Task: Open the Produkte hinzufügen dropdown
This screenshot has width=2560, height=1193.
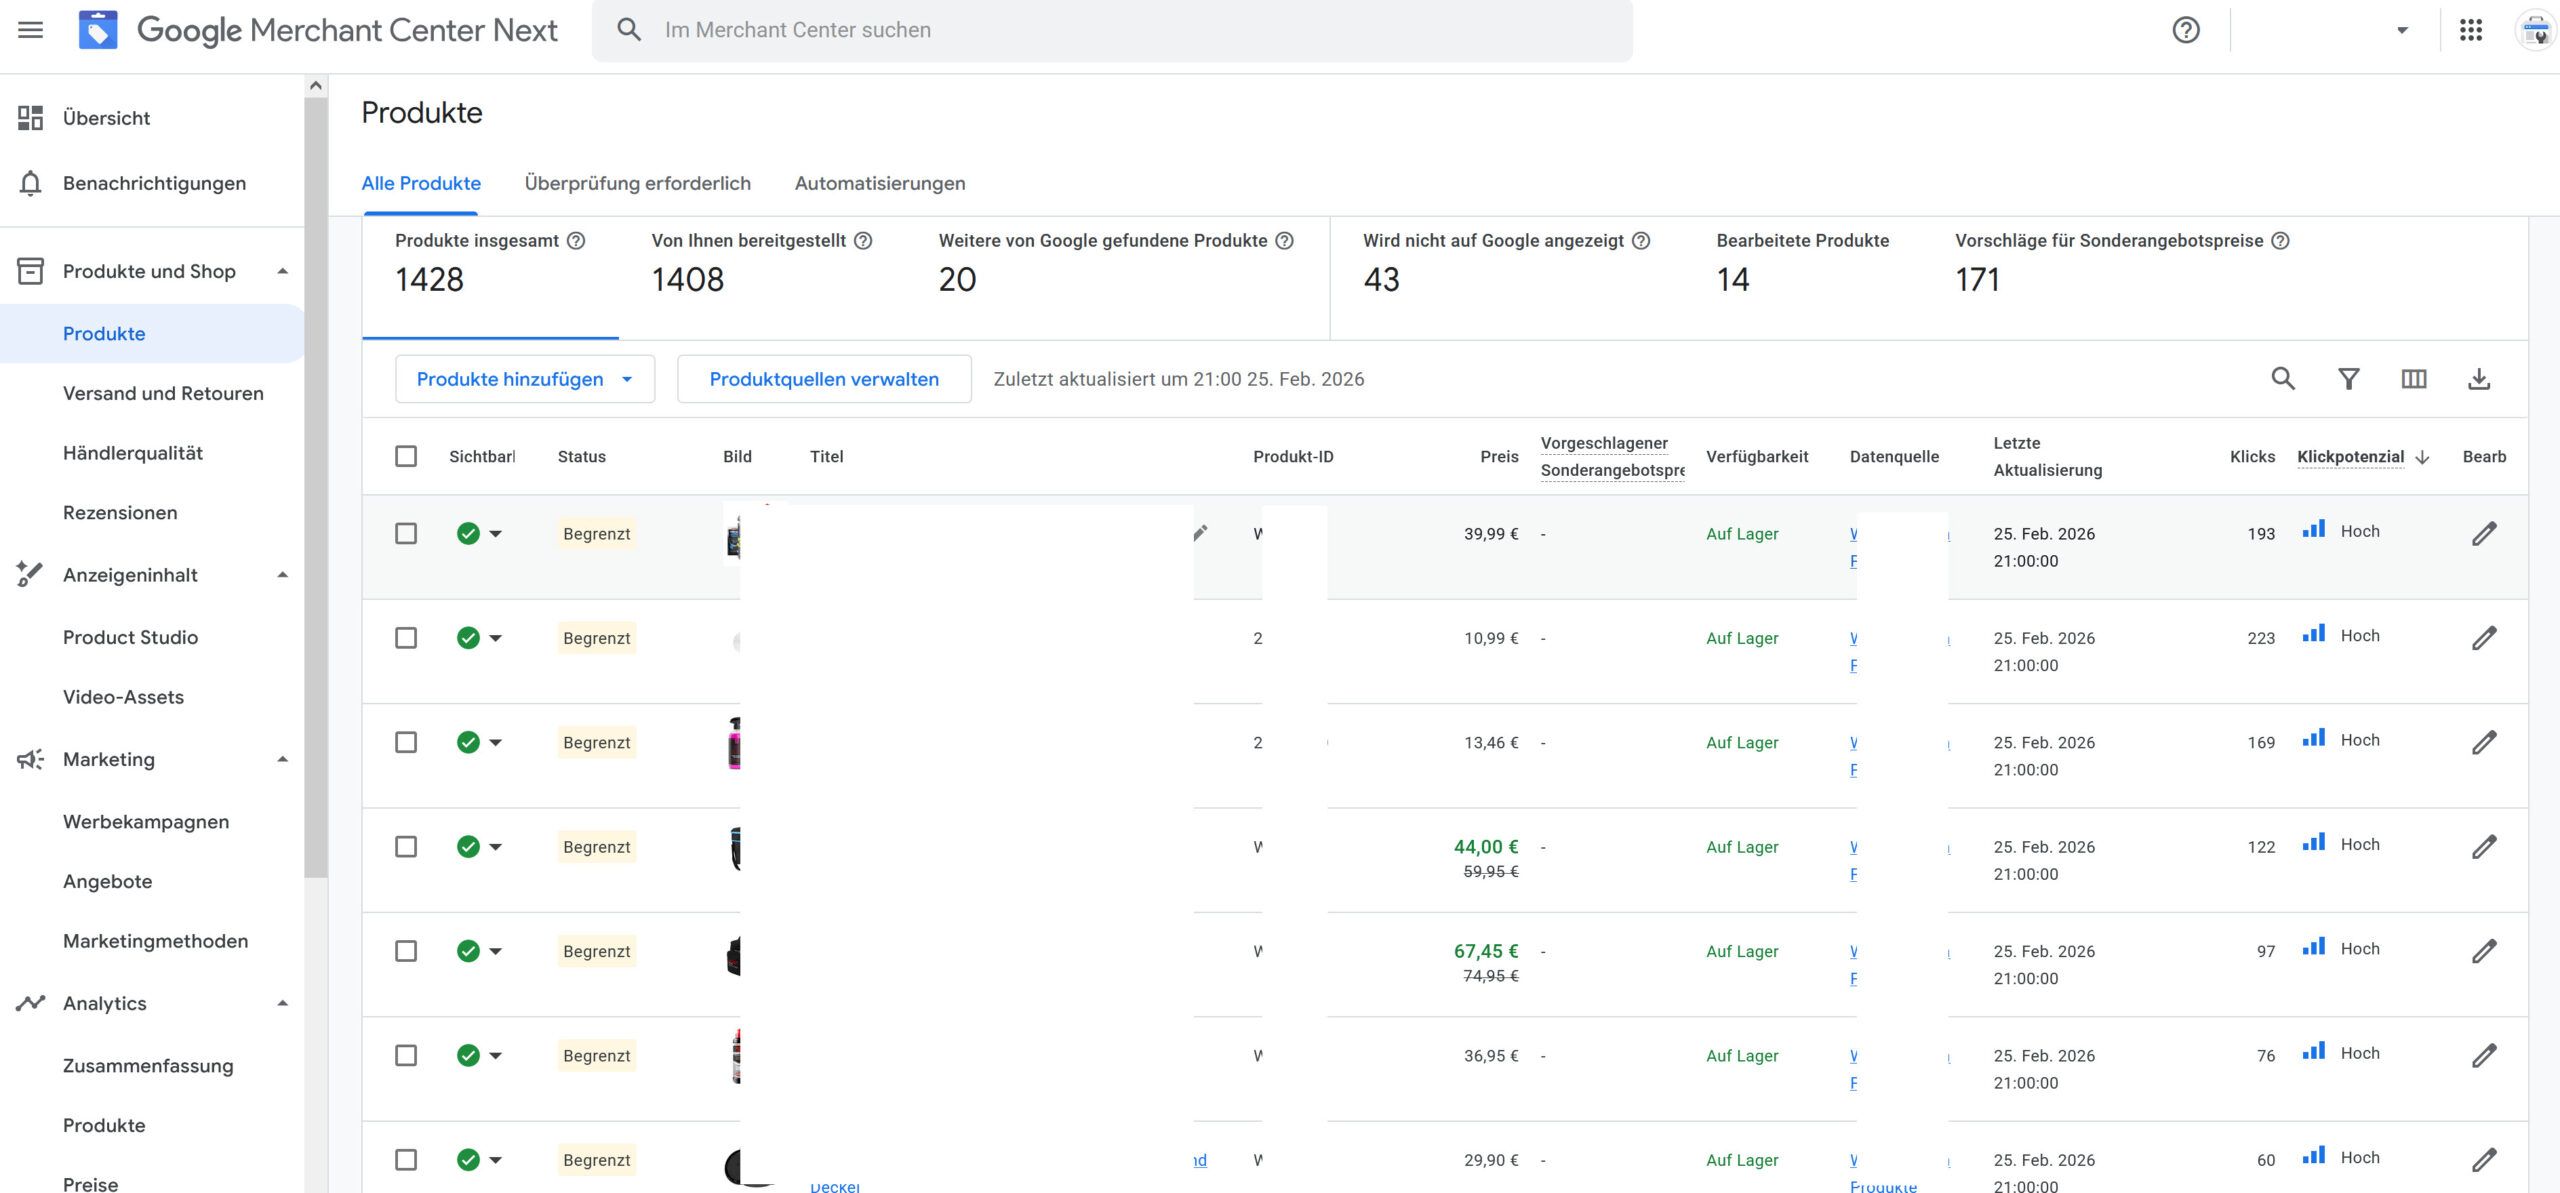Action: coord(525,379)
